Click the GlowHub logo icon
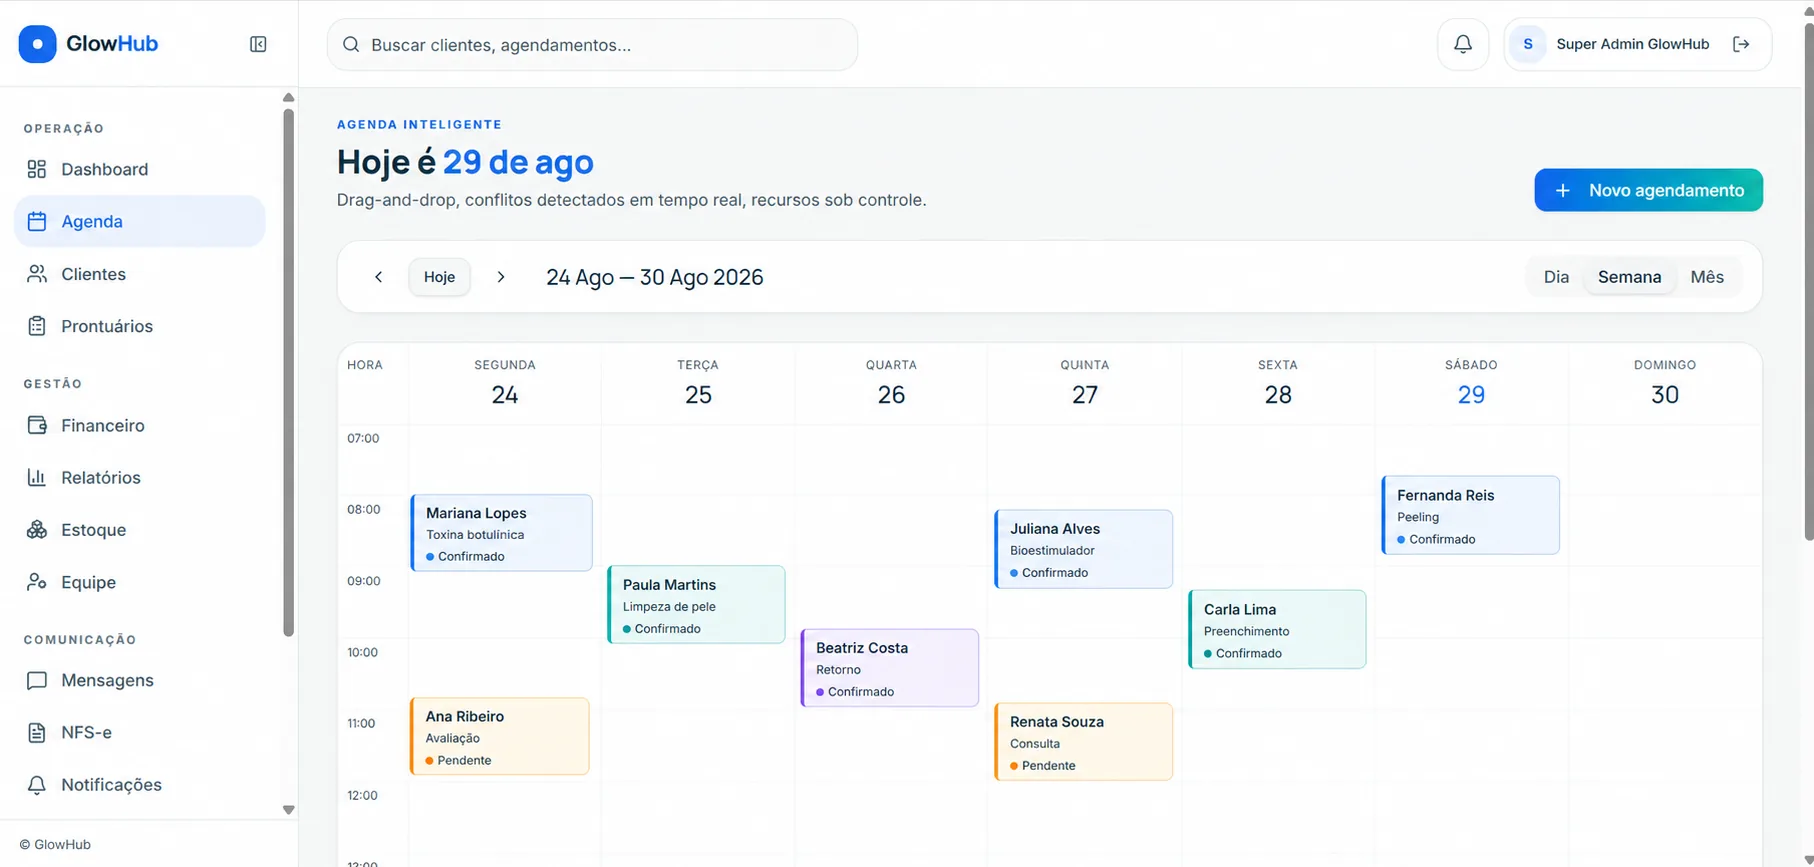 click(37, 44)
